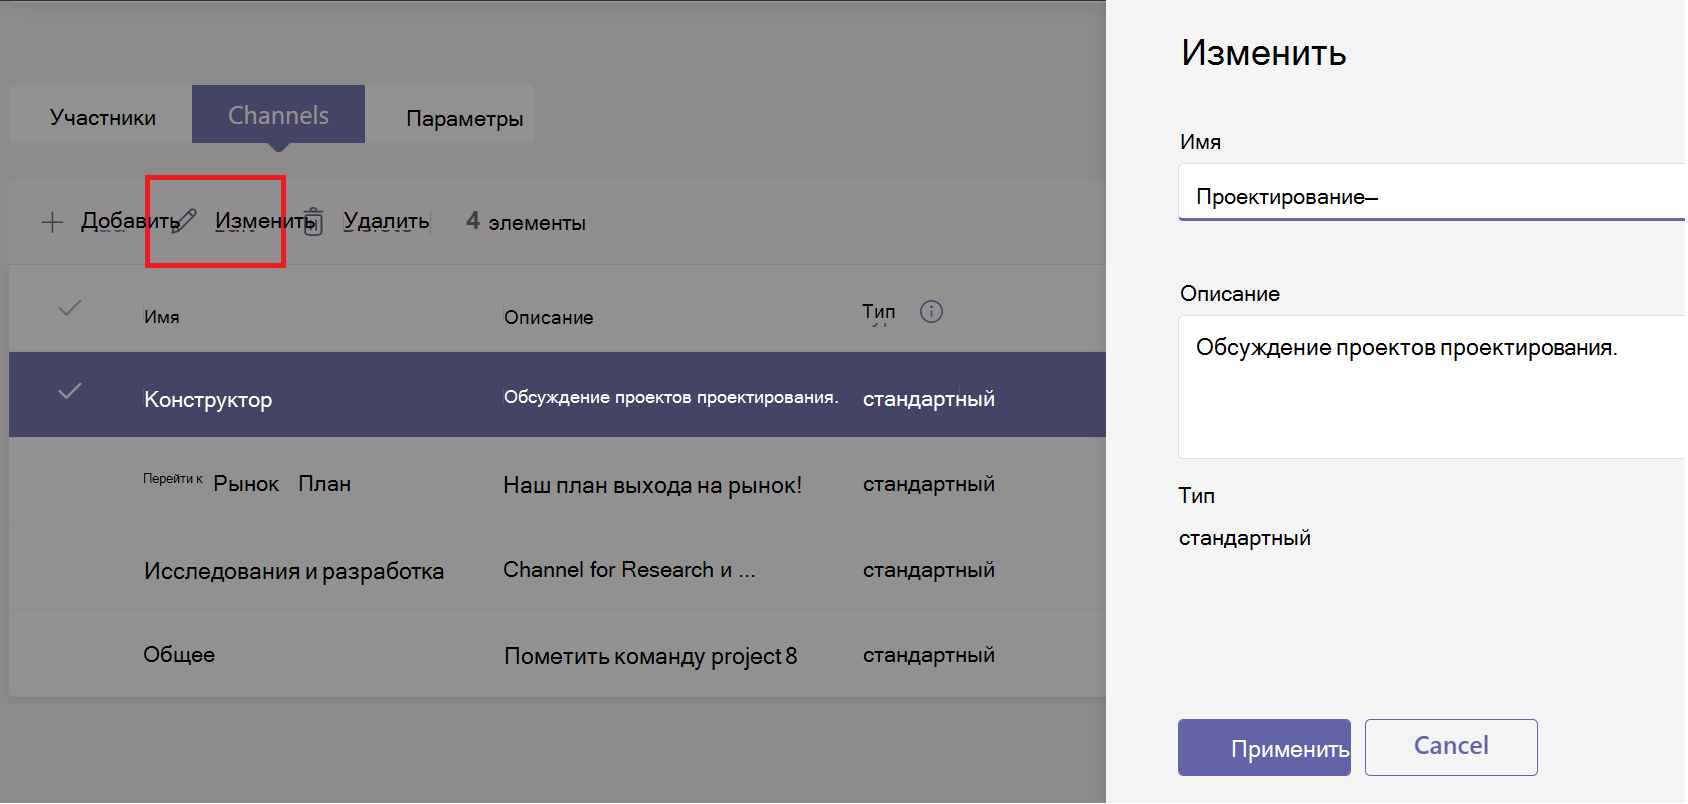Click the pencil edit icon
1688x804 pixels.
click(184, 221)
